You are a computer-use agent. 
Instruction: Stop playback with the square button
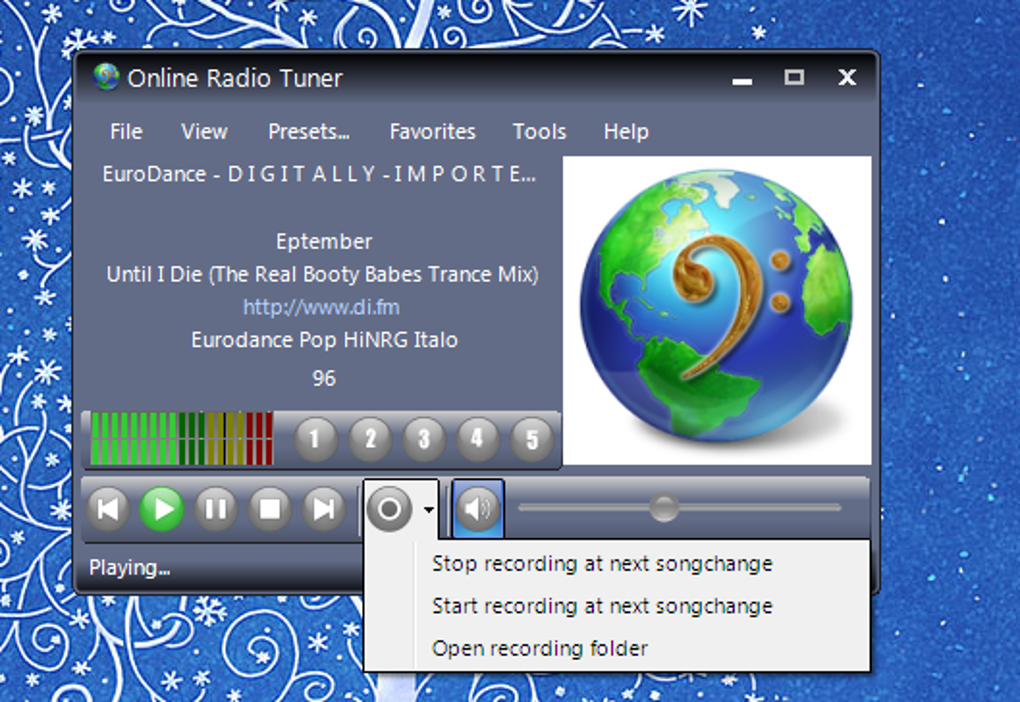tap(270, 508)
